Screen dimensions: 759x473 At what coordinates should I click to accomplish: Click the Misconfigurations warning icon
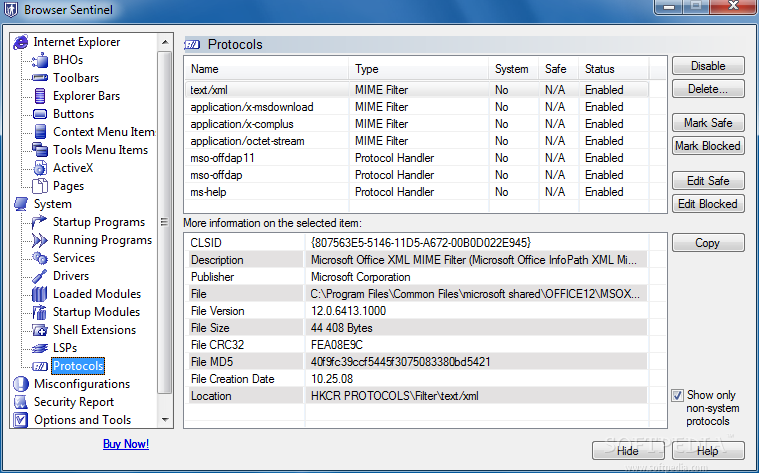(21, 384)
